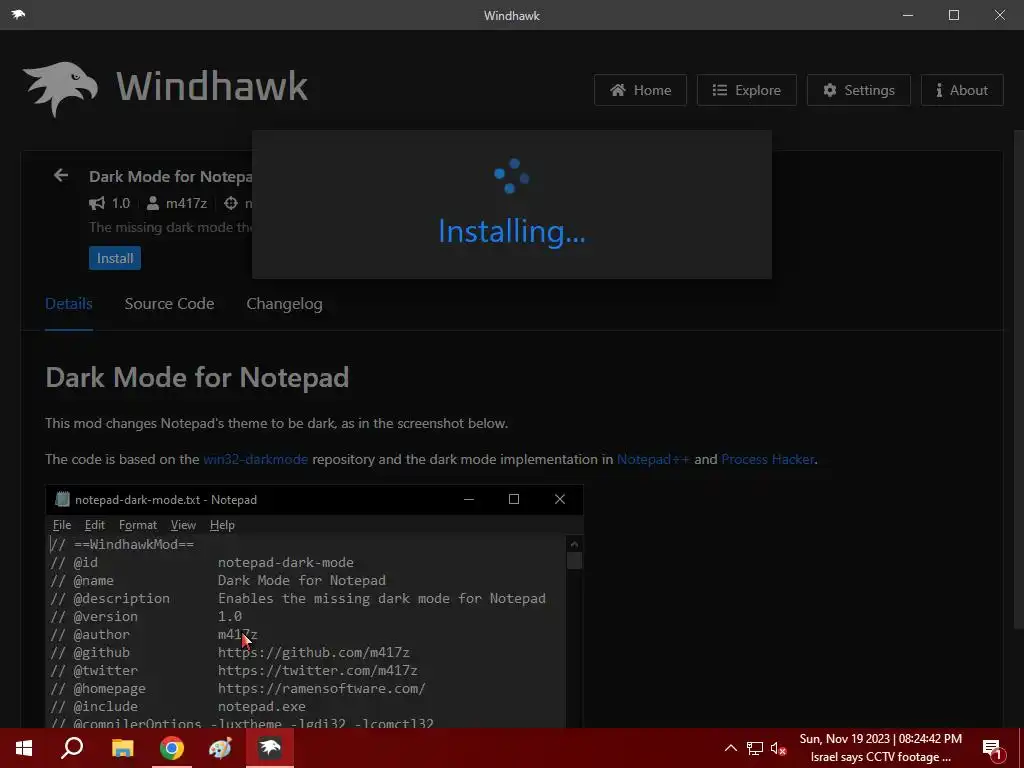Open File Explorer from taskbar
Screen dimensions: 1024x768
tap(122, 748)
